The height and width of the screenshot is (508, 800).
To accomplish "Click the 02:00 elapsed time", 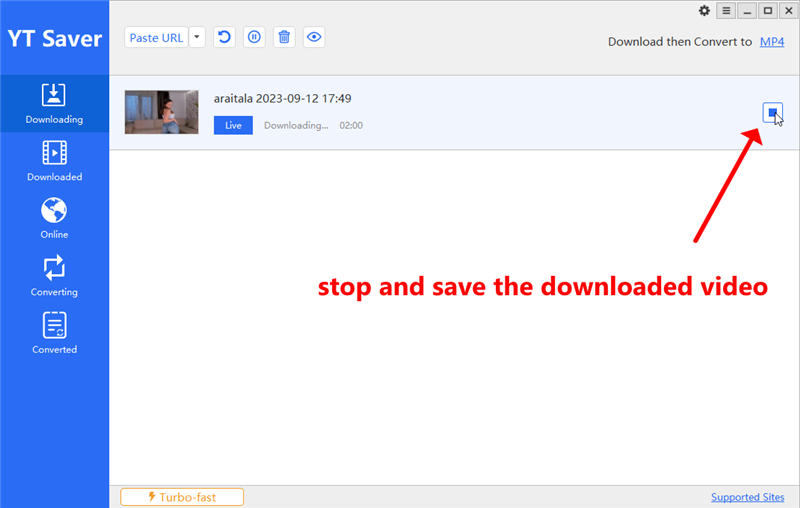I will pyautogui.click(x=351, y=125).
